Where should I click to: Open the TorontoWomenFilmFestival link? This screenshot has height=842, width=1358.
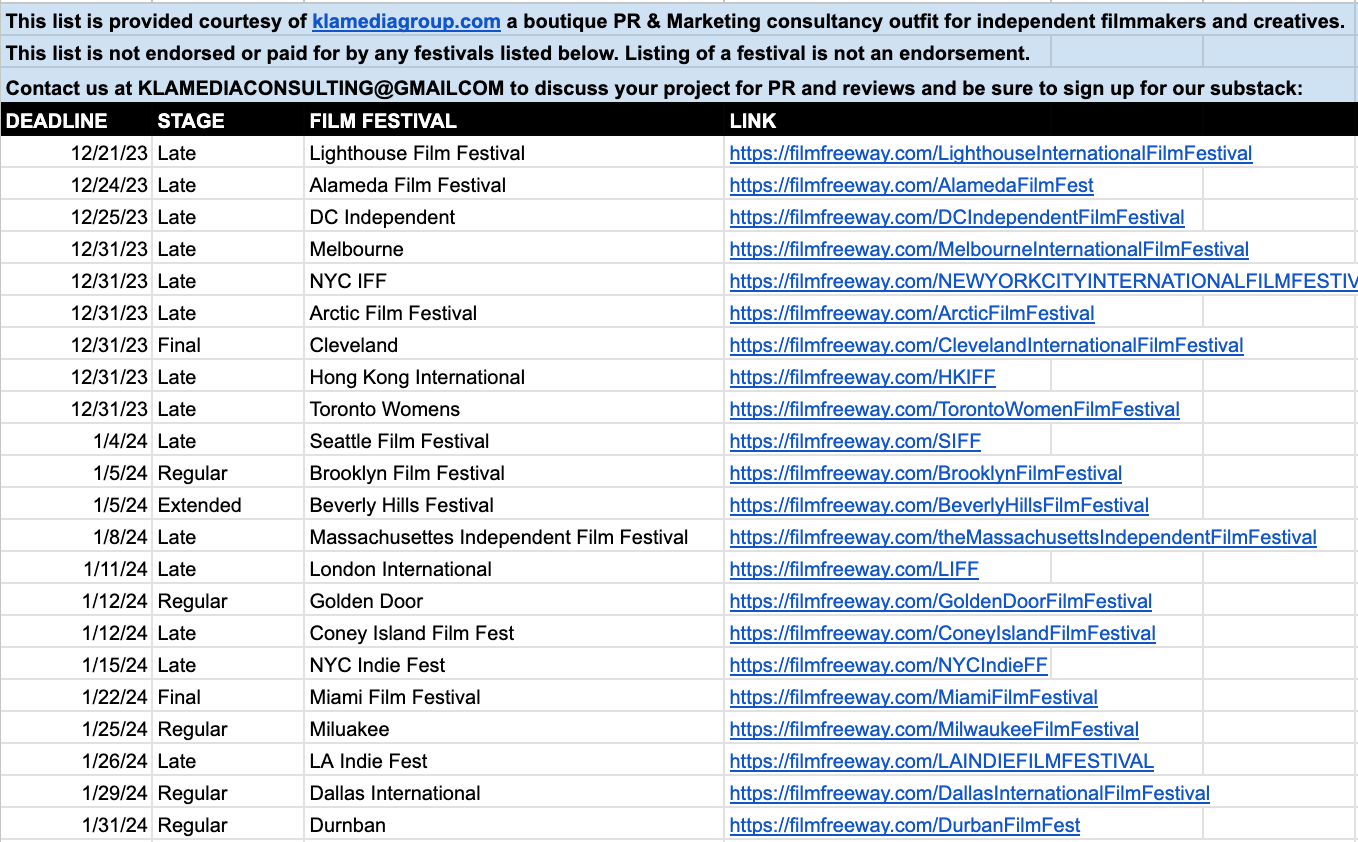[955, 409]
